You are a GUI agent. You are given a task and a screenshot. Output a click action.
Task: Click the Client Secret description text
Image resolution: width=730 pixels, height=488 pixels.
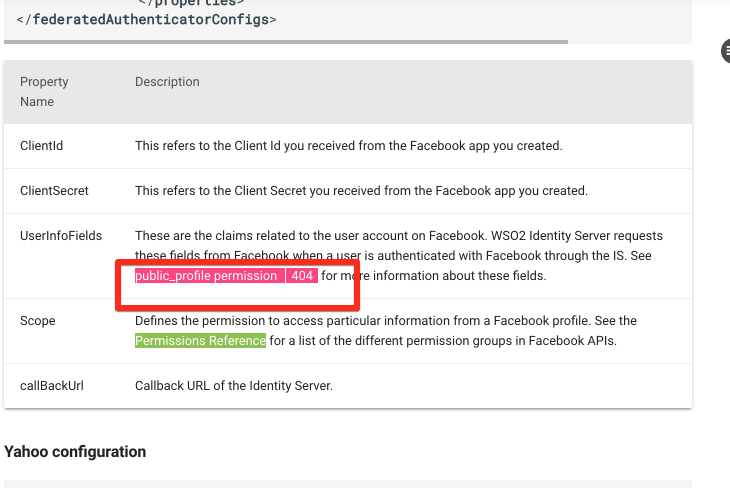[361, 191]
